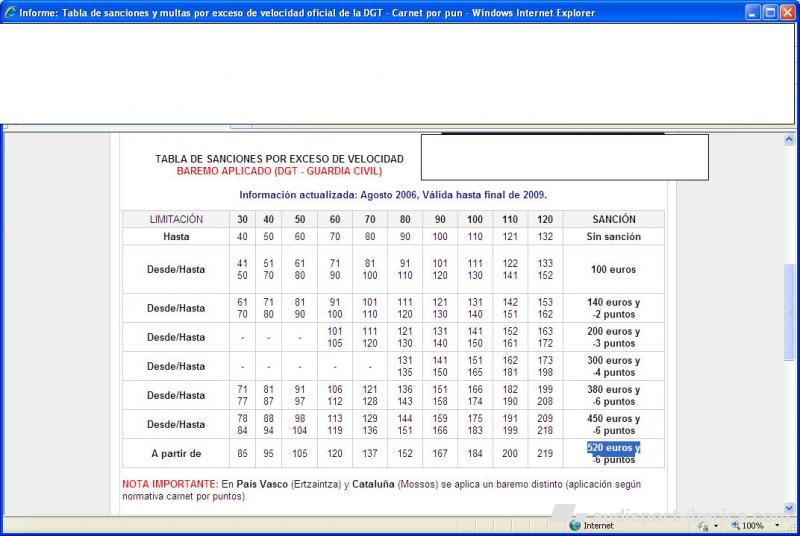The height and width of the screenshot is (536, 800).
Task: Click '85' in the A partir de row
Action: click(242, 453)
